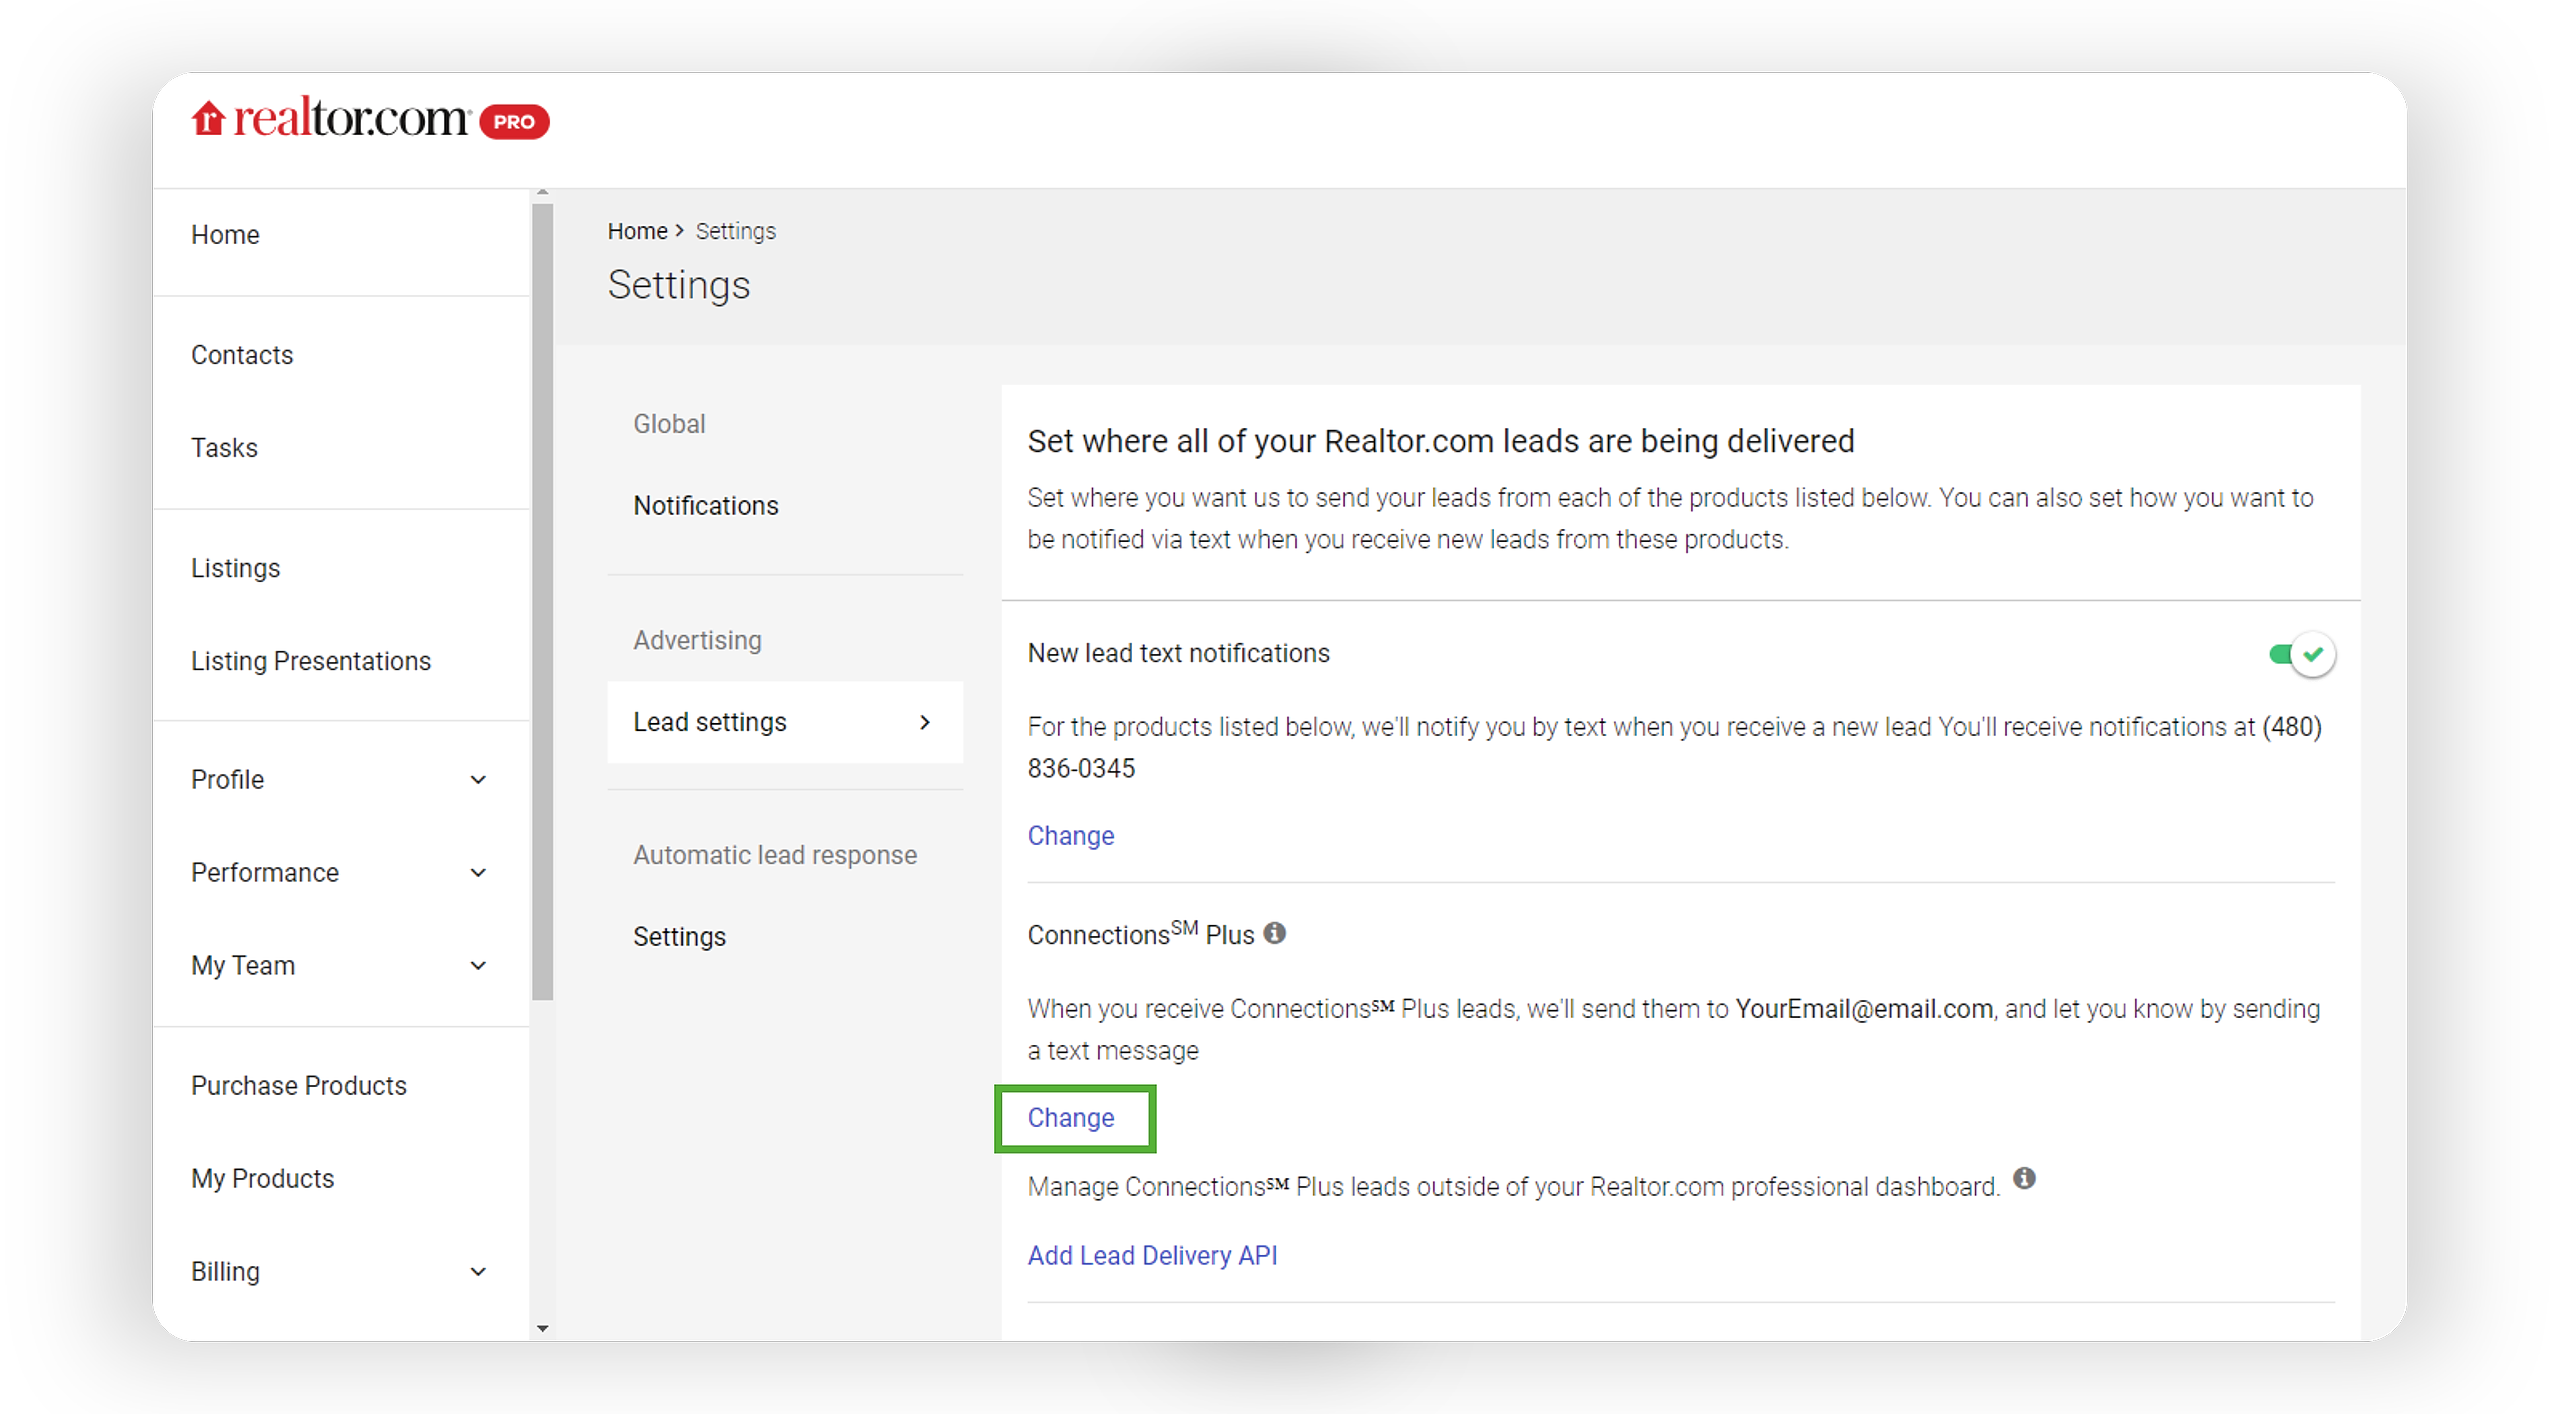2560x1414 pixels.
Task: Toggle New lead text notifications switch
Action: click(2302, 655)
